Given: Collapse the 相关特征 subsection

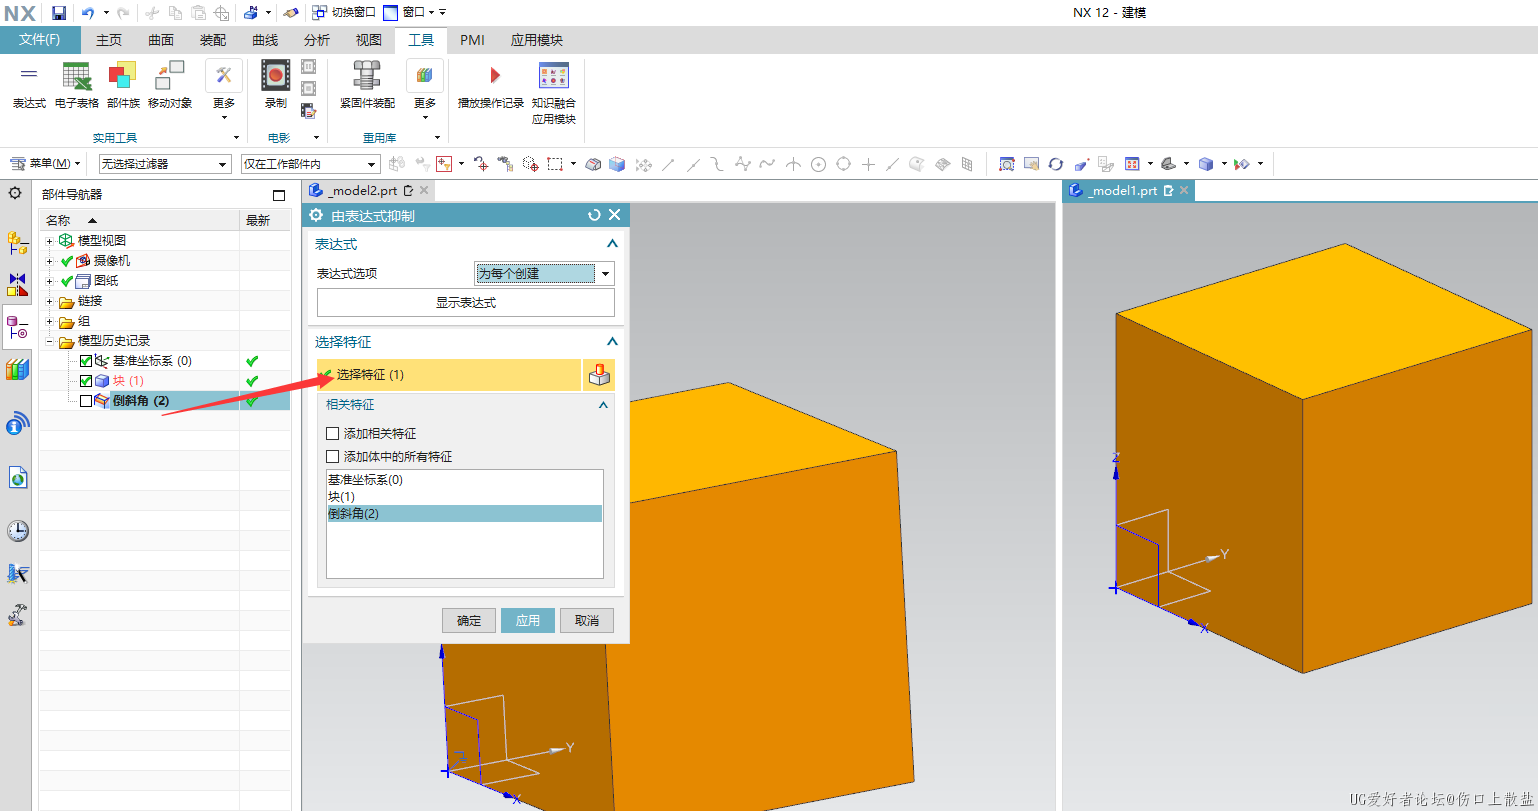Looking at the screenshot, I should (x=603, y=405).
